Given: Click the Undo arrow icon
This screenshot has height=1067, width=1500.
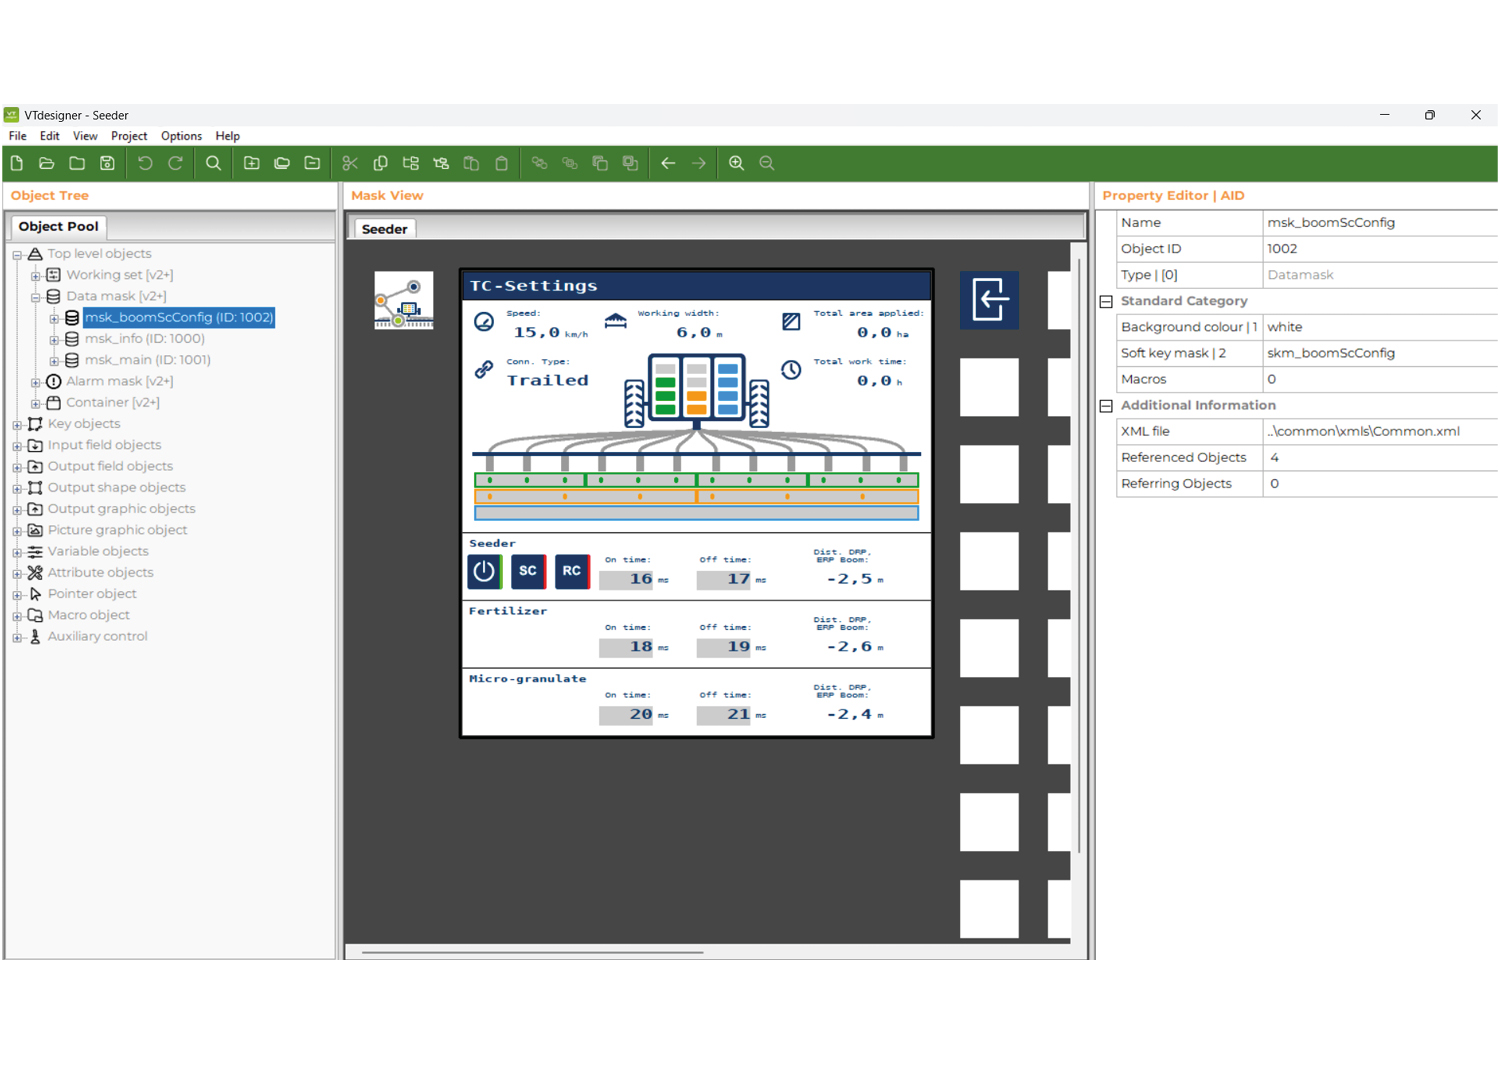Looking at the screenshot, I should (x=144, y=163).
